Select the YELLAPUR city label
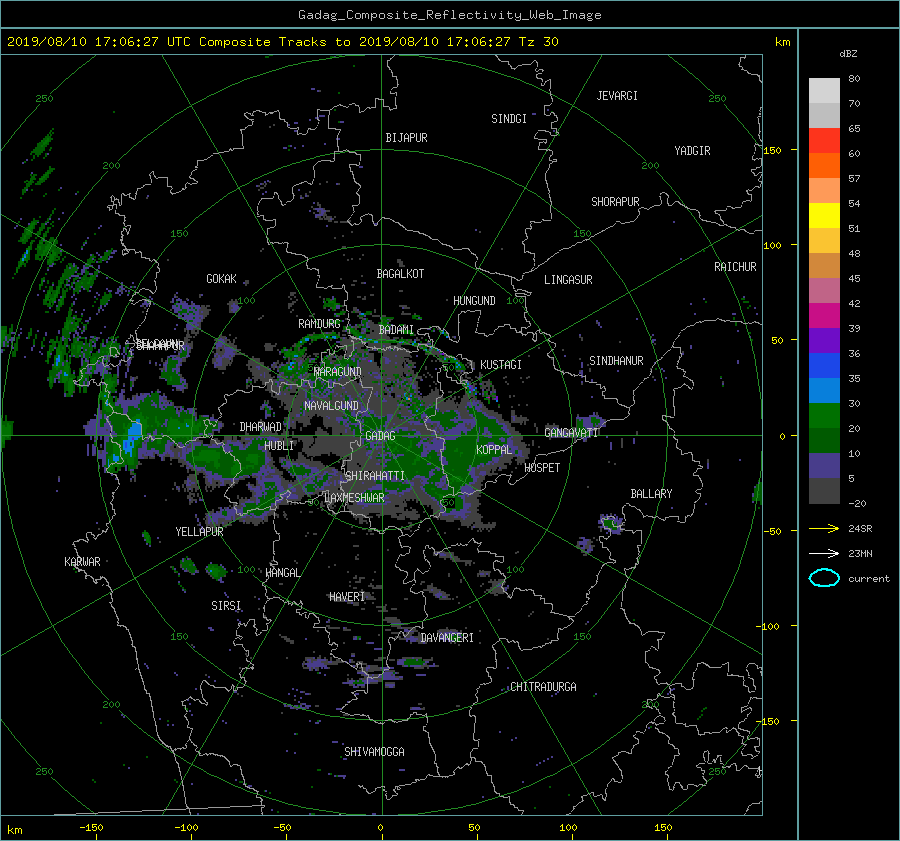This screenshot has height=841, width=900. coord(199,532)
